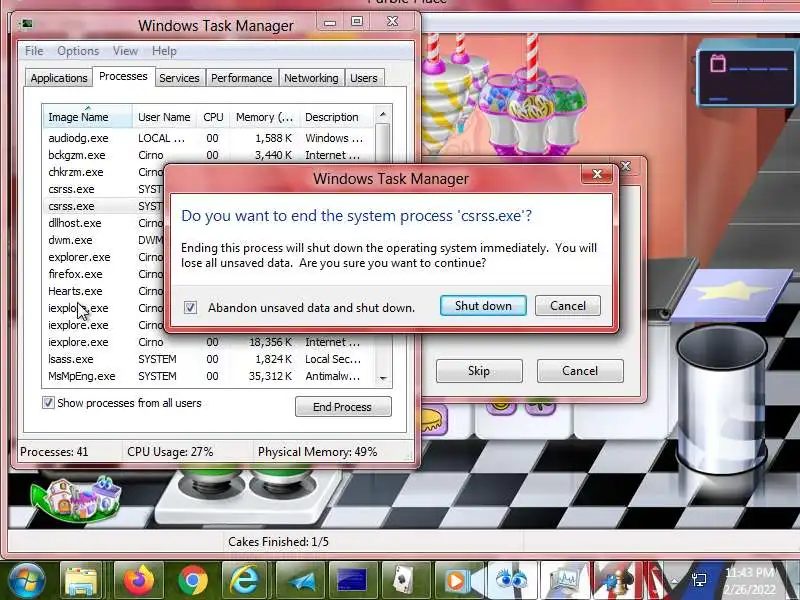Maximize the Windows Task Manager window
Image resolution: width=800 pixels, height=600 pixels.
coord(357,21)
